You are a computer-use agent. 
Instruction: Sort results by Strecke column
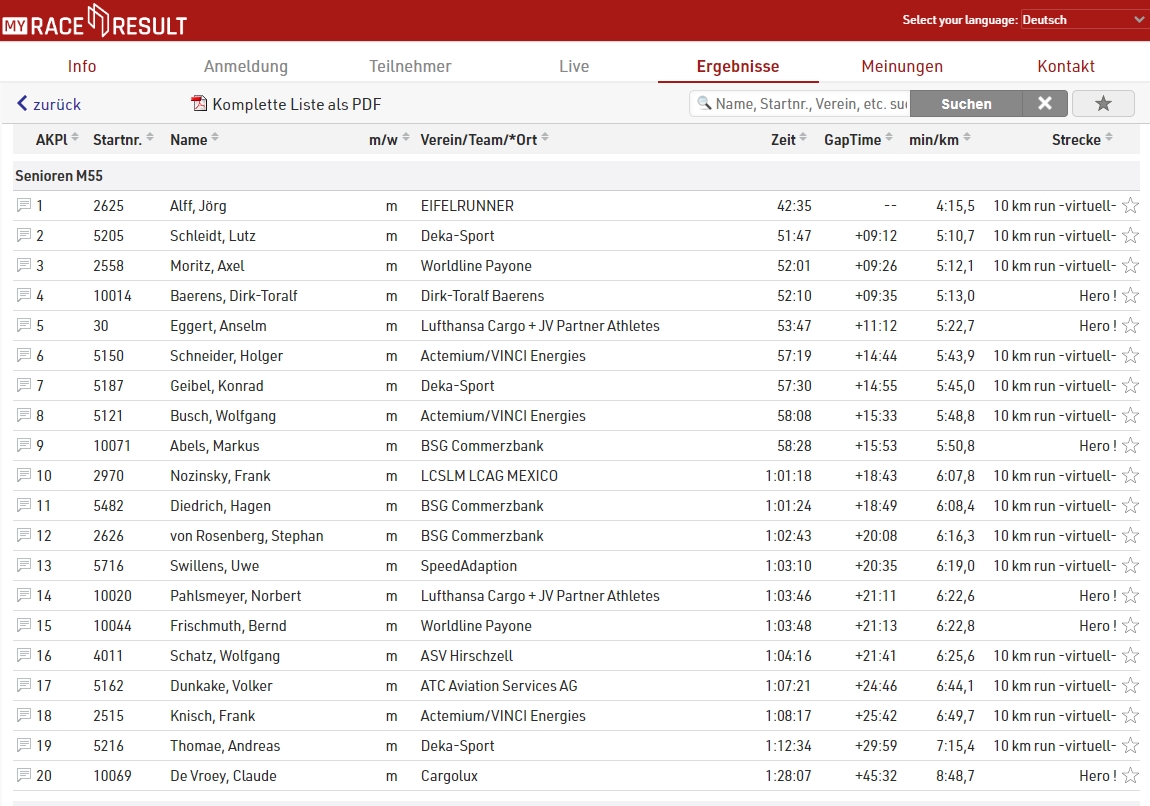click(x=1082, y=139)
